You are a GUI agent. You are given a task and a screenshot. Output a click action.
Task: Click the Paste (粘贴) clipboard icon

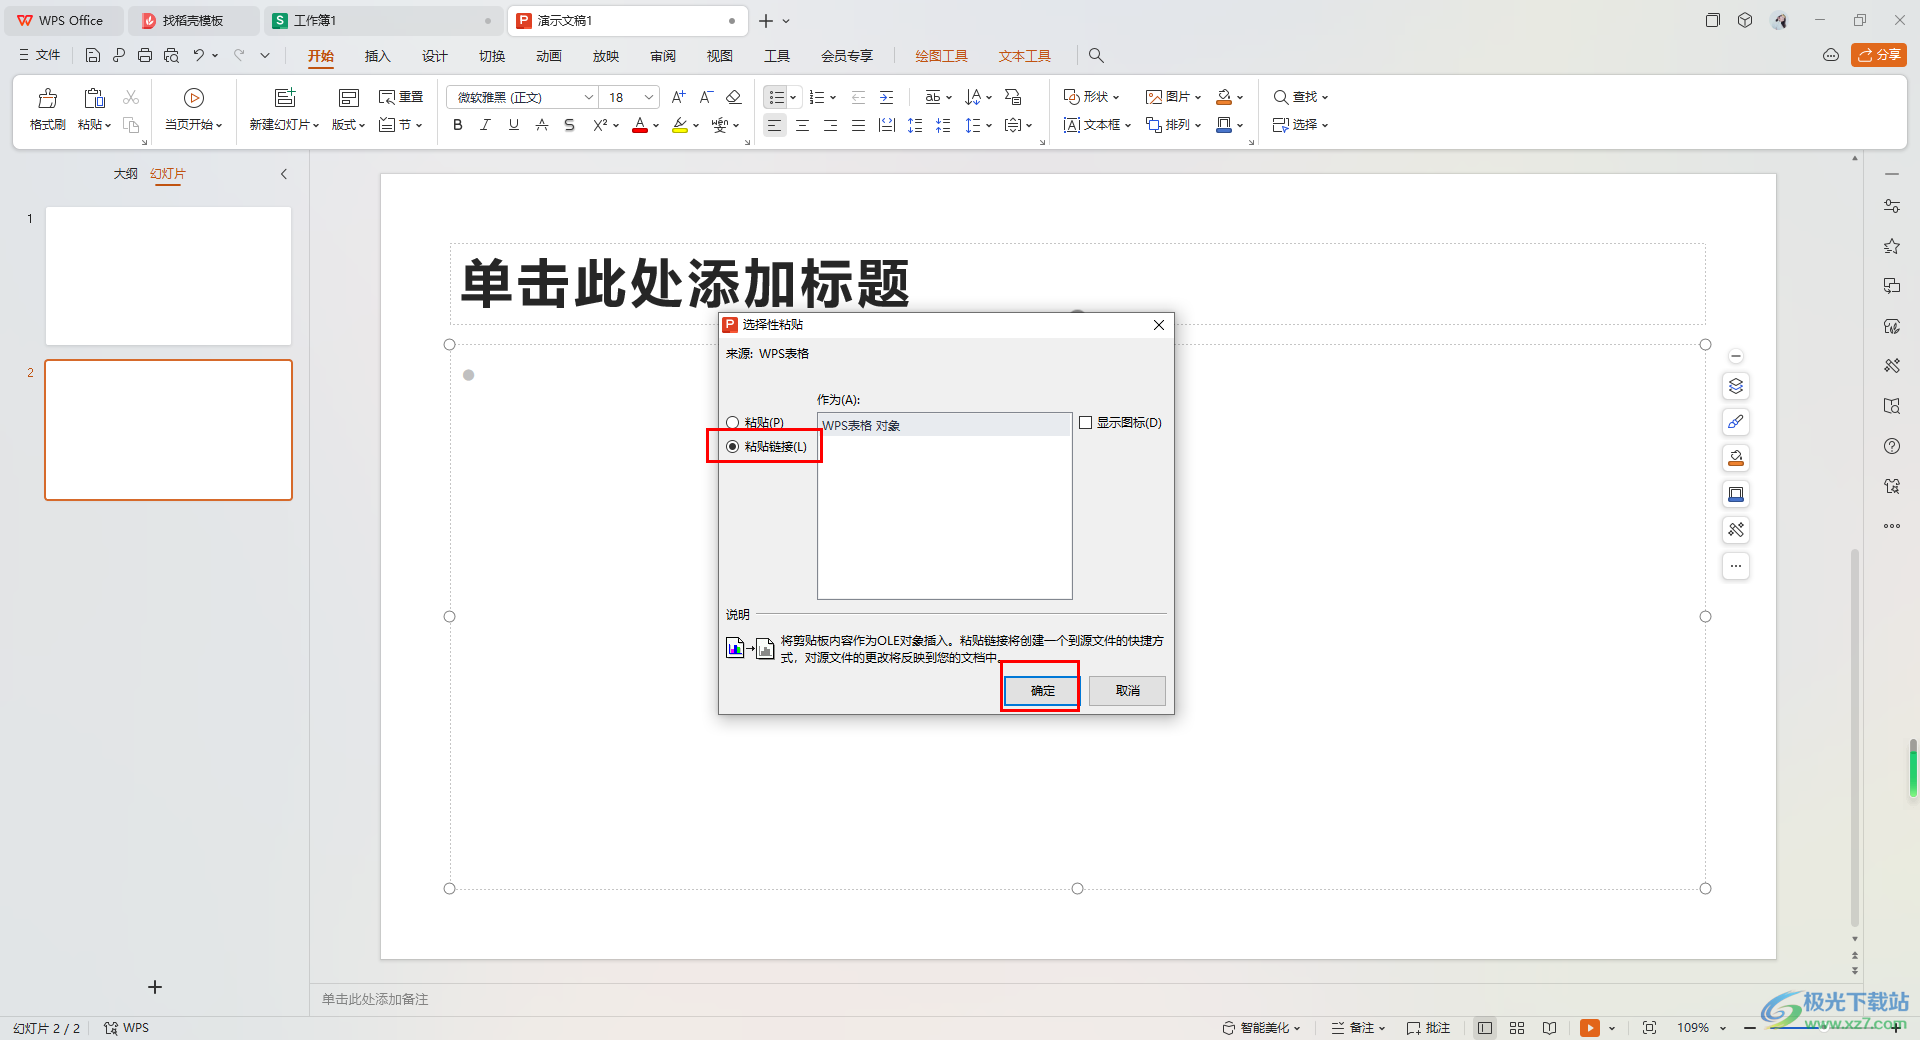pos(94,98)
